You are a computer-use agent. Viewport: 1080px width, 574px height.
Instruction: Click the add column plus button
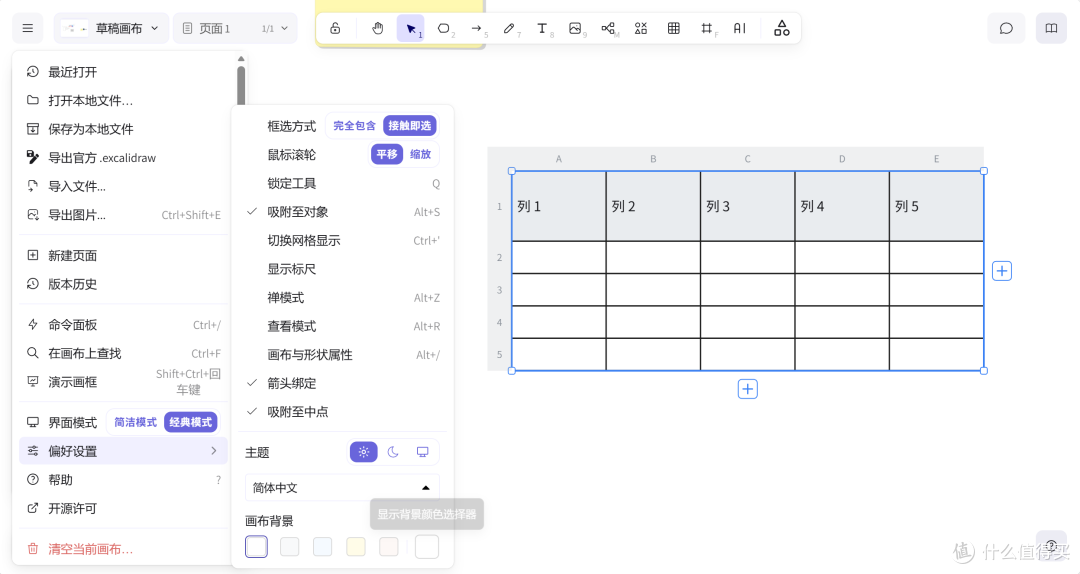(1001, 271)
